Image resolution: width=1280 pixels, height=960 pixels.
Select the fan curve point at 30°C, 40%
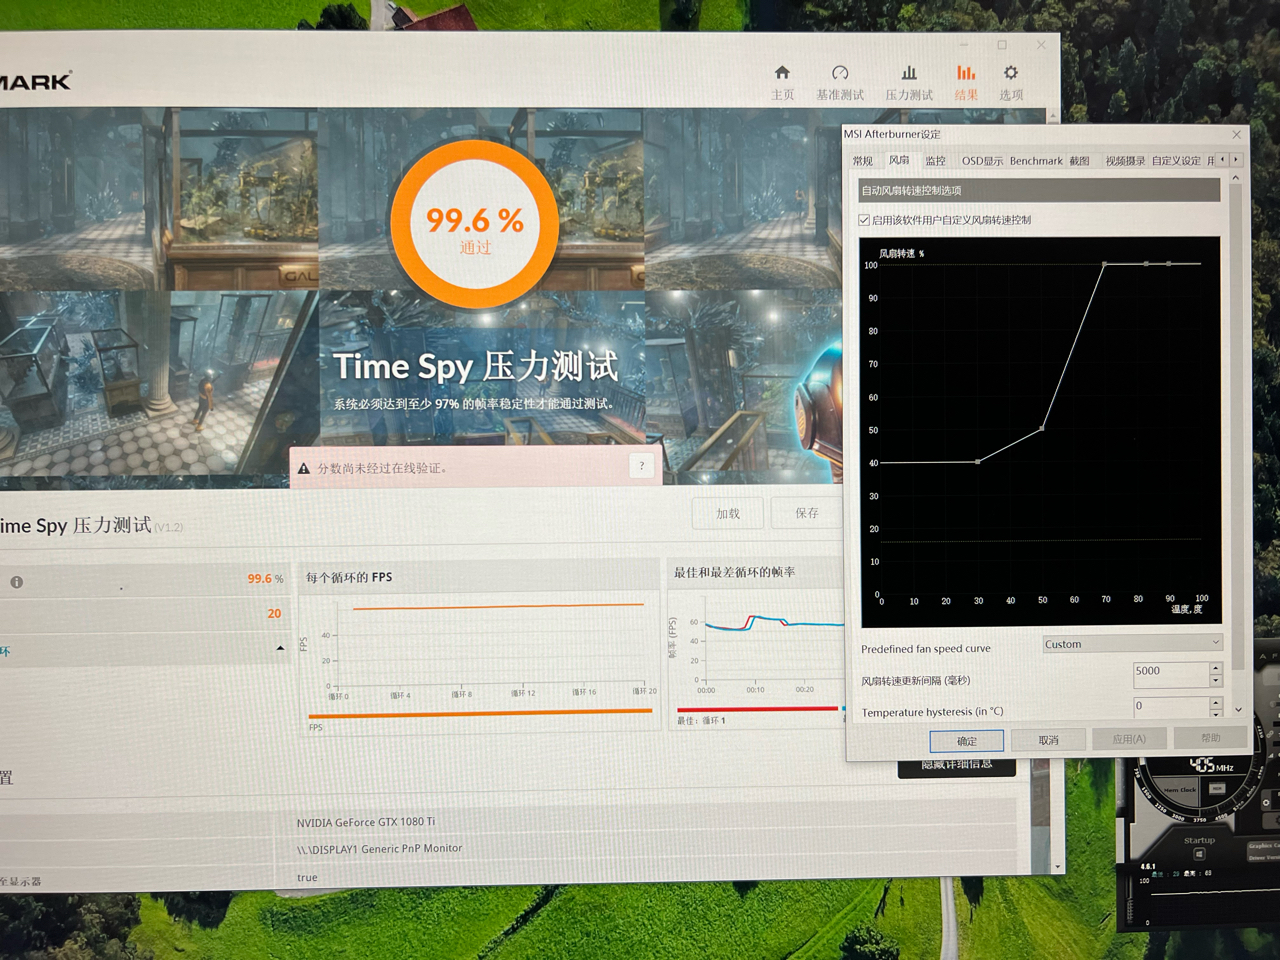click(x=978, y=461)
